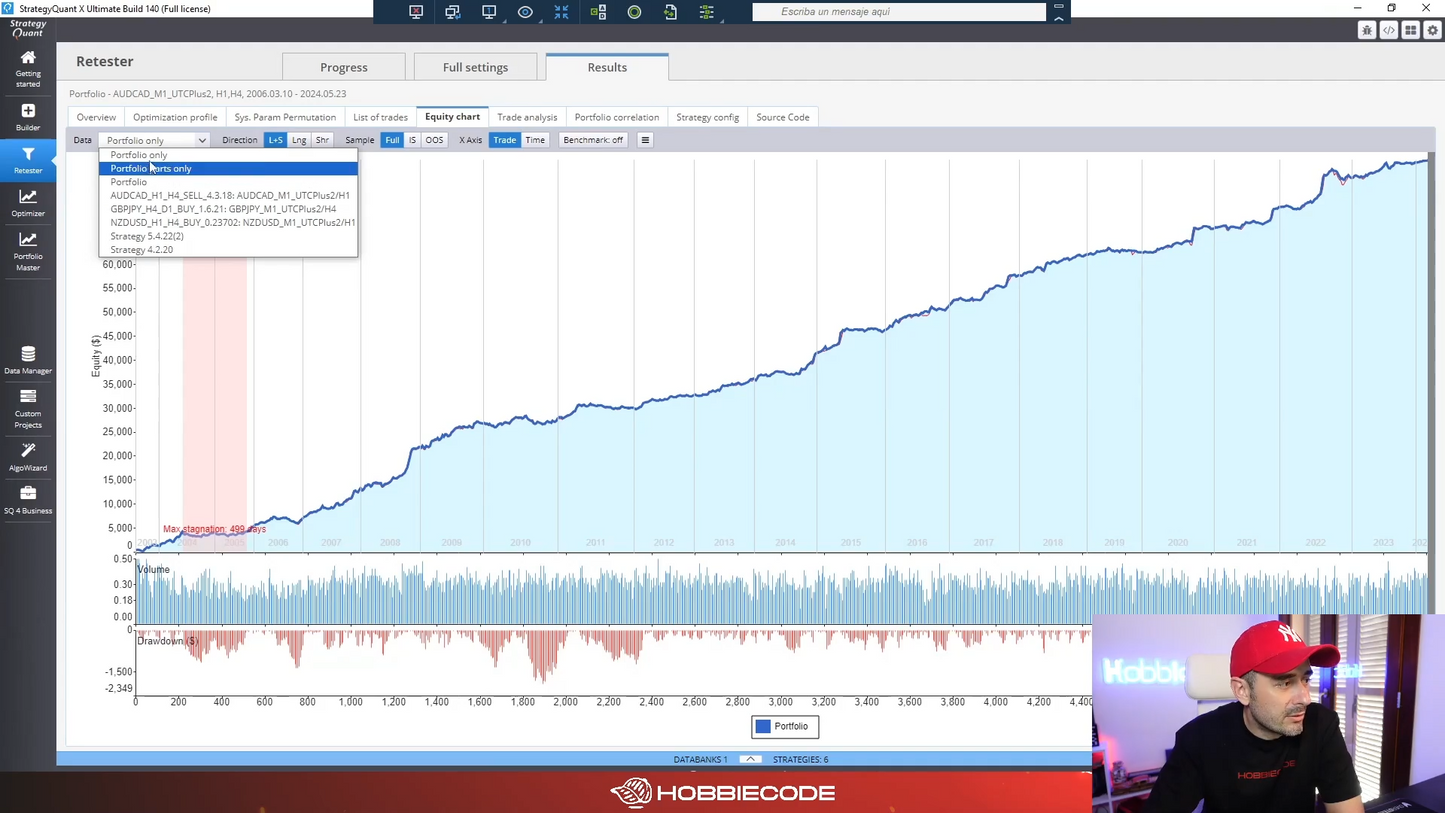Launch AlgoWizard from the sidebar
This screenshot has height=813, width=1445.
(27, 457)
